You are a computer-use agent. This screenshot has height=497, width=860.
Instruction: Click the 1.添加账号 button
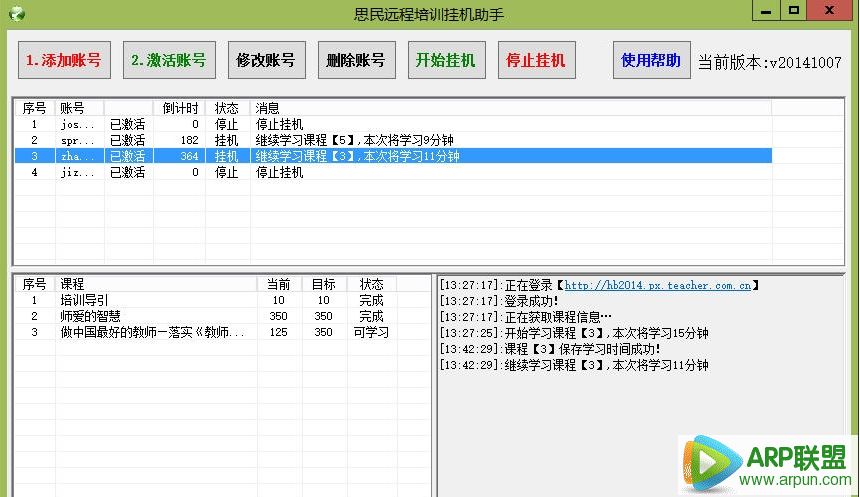64,60
